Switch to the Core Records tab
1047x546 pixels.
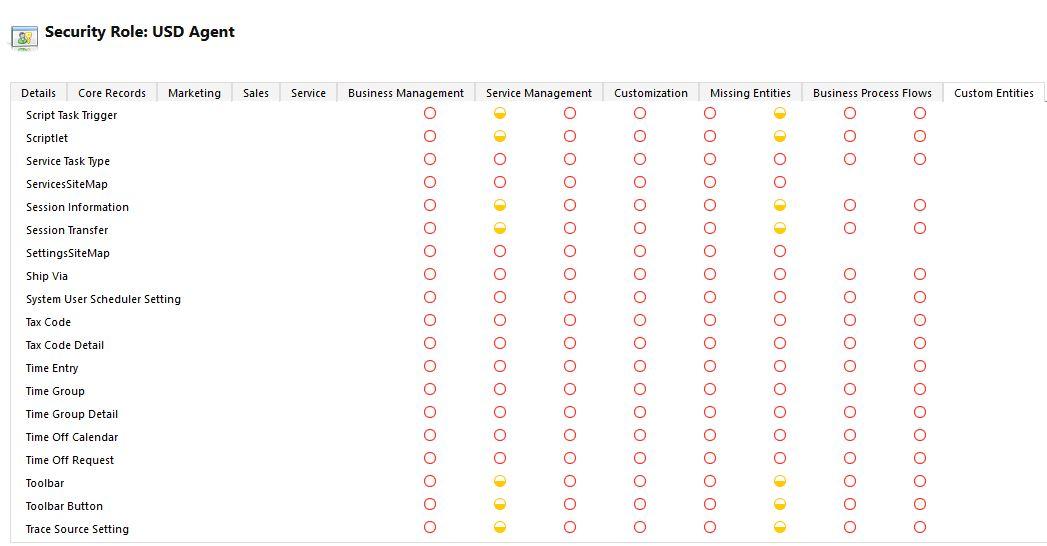tap(112, 93)
